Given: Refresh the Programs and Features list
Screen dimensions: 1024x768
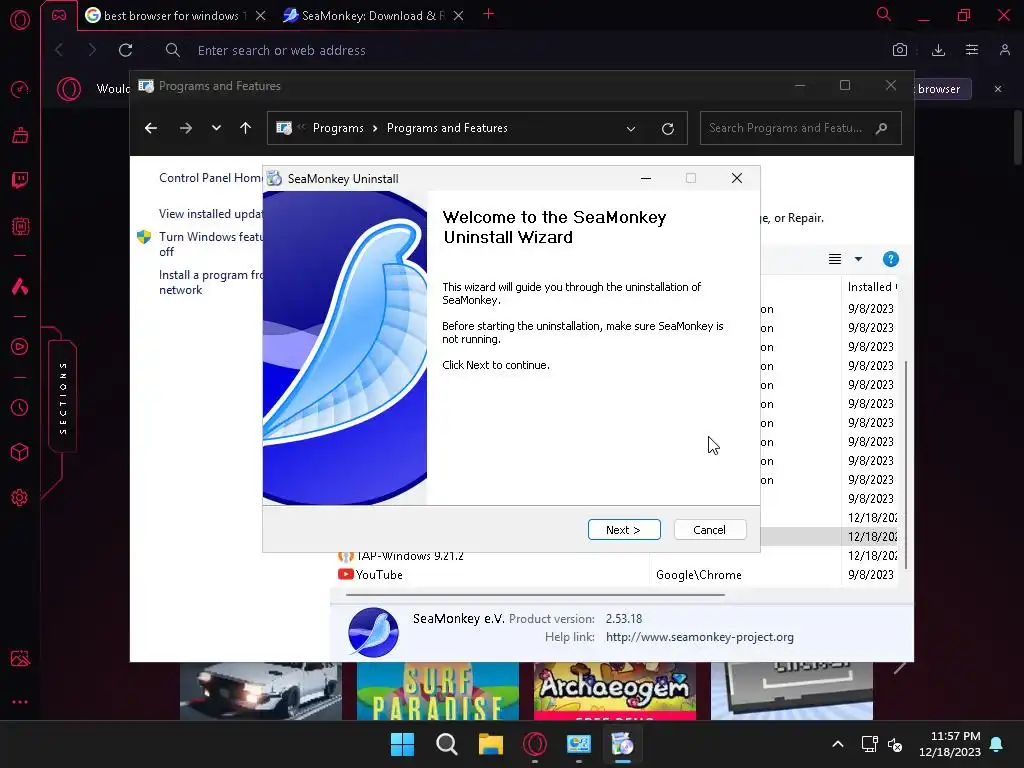Looking at the screenshot, I should 667,129.
